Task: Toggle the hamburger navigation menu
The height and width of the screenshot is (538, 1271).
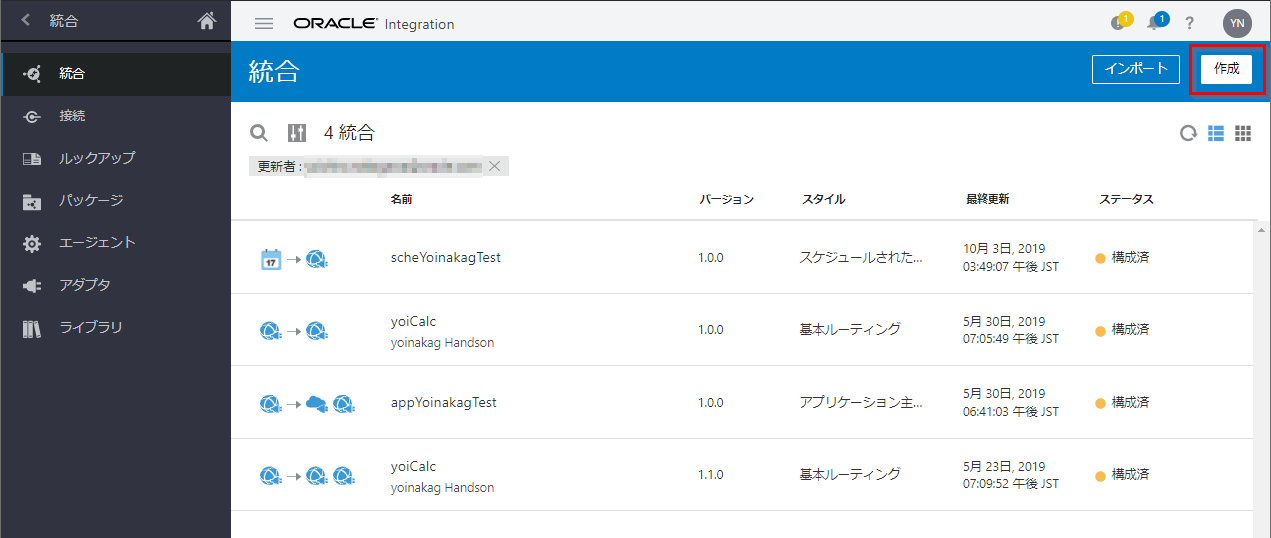Action: 264,24
